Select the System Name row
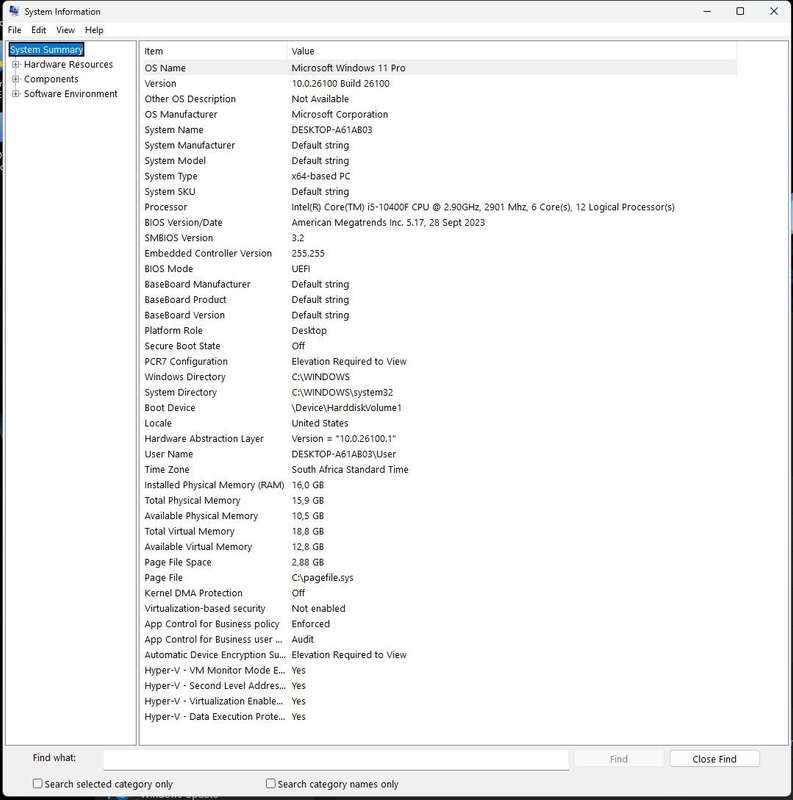 click(x=439, y=130)
